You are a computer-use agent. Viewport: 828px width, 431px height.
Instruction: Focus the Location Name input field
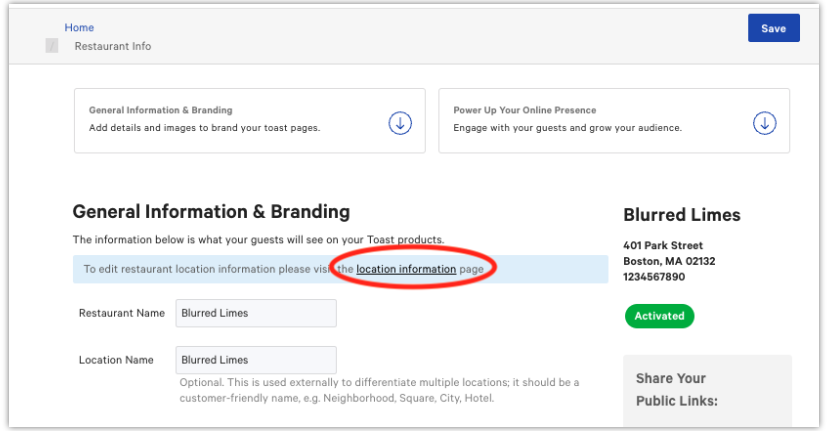[x=256, y=360]
